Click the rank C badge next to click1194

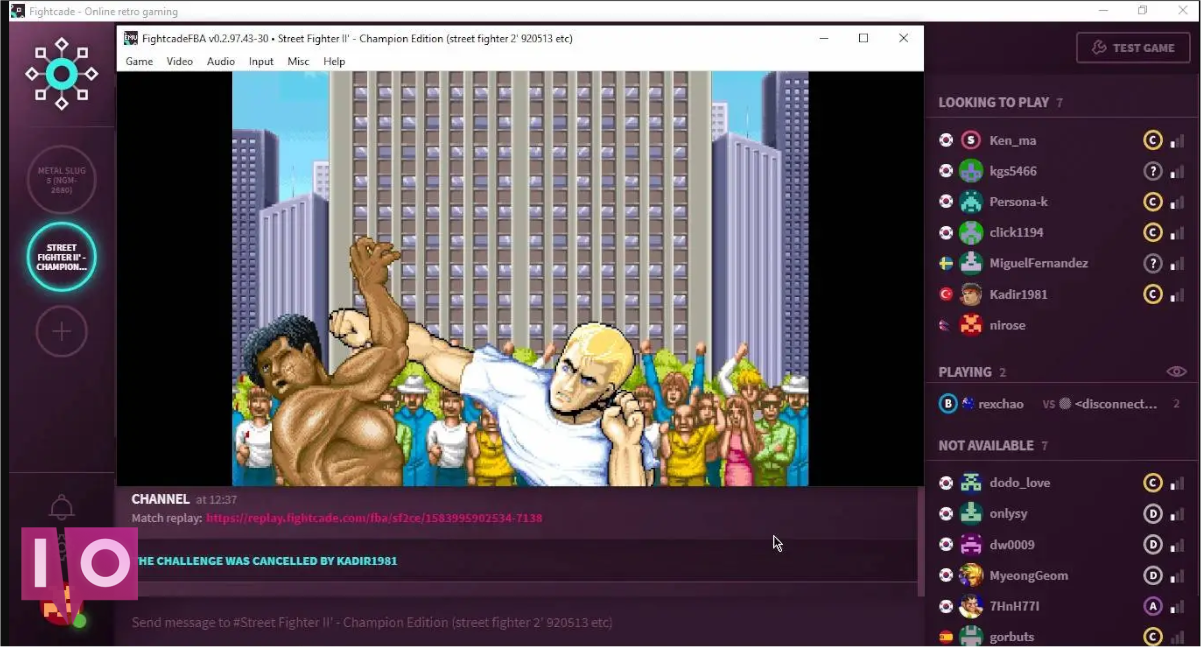coord(1152,233)
